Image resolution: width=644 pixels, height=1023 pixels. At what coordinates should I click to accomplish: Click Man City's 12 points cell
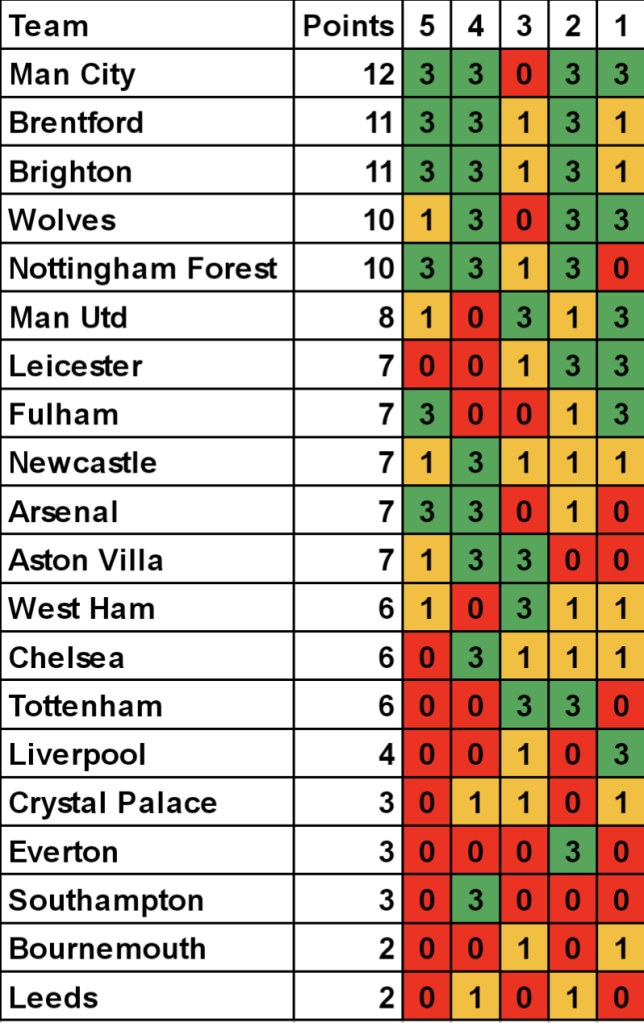point(381,74)
